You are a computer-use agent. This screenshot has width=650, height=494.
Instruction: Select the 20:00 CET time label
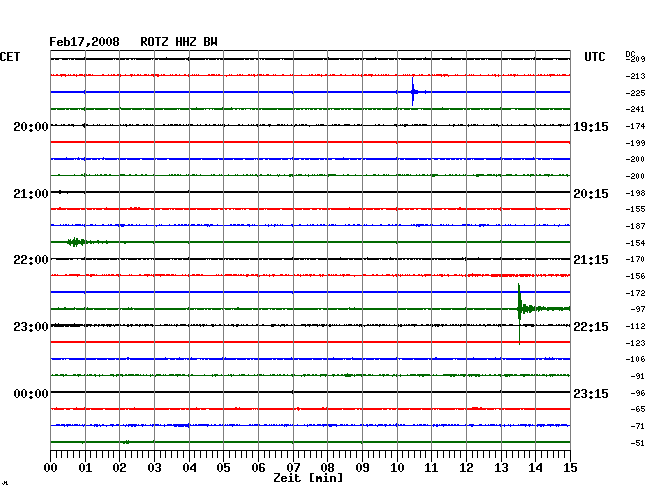point(31,126)
